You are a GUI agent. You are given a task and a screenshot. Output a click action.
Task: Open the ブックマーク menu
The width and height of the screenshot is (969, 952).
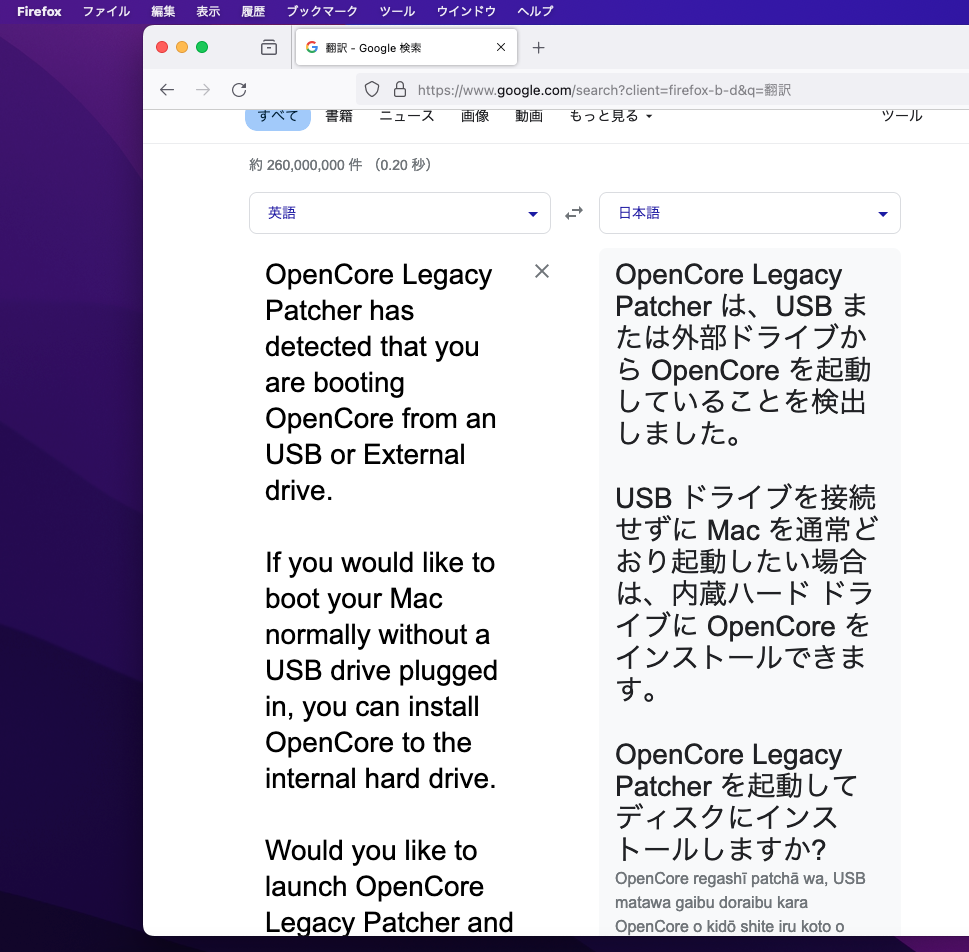pos(322,11)
